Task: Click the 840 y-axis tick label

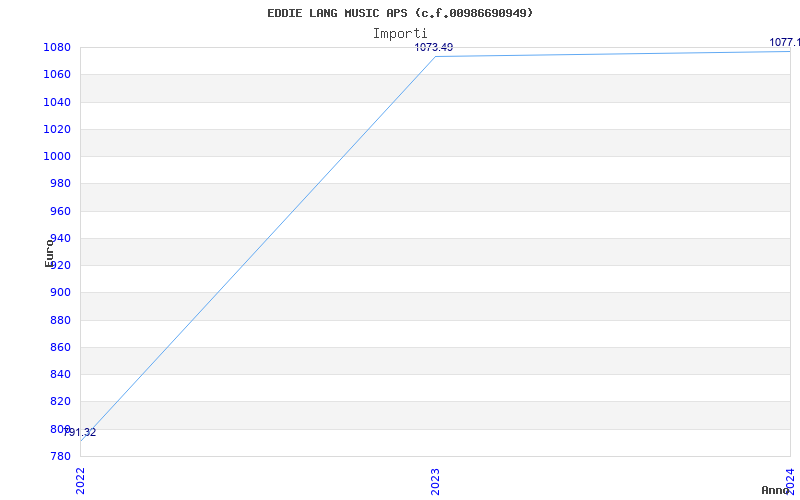Action: [60, 374]
